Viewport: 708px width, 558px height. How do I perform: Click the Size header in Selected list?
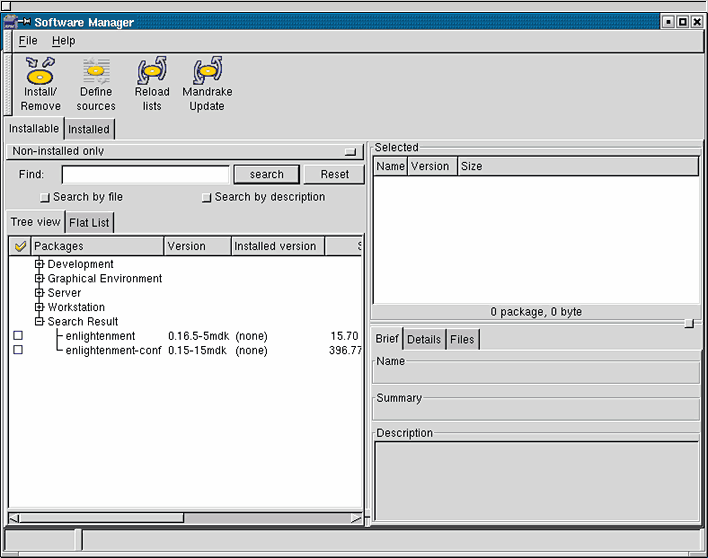578,166
